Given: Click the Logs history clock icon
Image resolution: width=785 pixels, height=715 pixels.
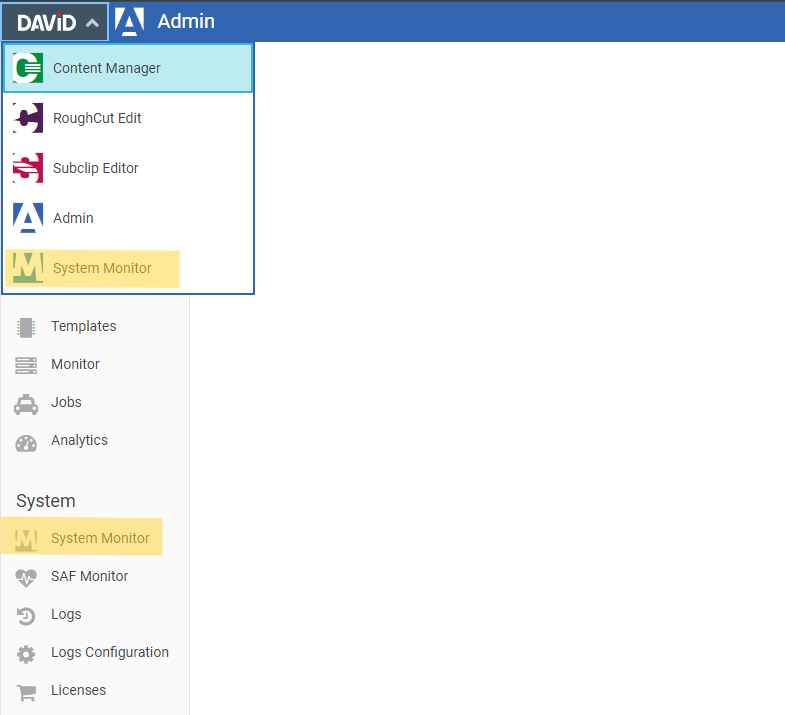Looking at the screenshot, I should click(x=26, y=615).
